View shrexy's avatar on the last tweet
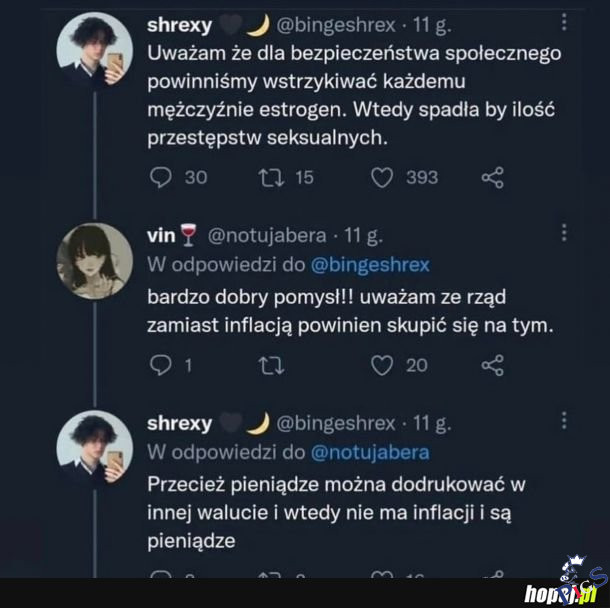The width and height of the screenshot is (610, 608). pyautogui.click(x=95, y=448)
